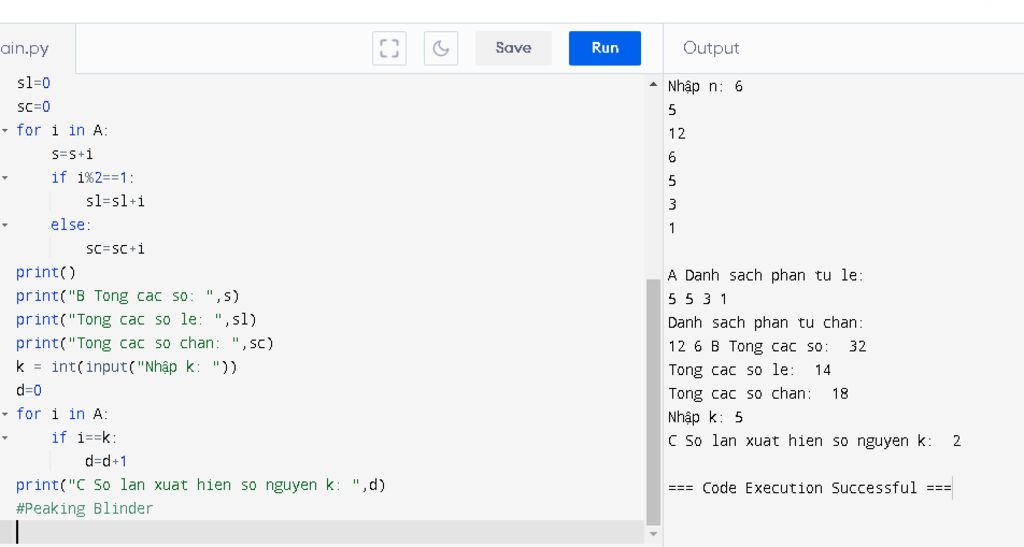Click the Save button
1024x547 pixels.
point(513,48)
